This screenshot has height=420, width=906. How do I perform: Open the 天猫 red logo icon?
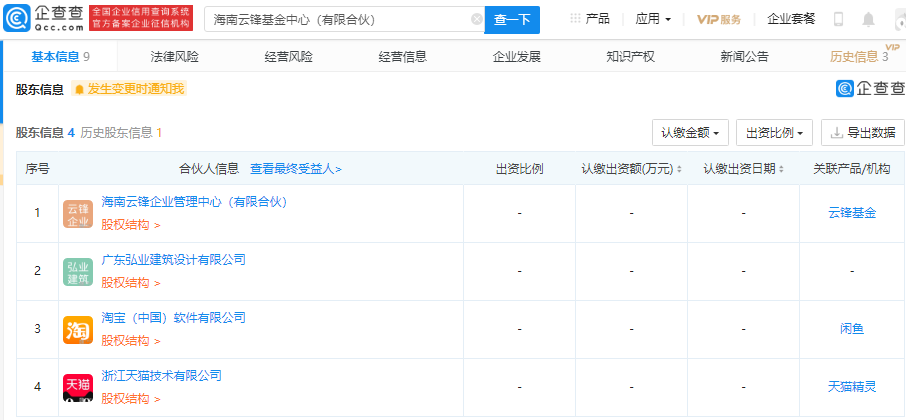pos(78,388)
